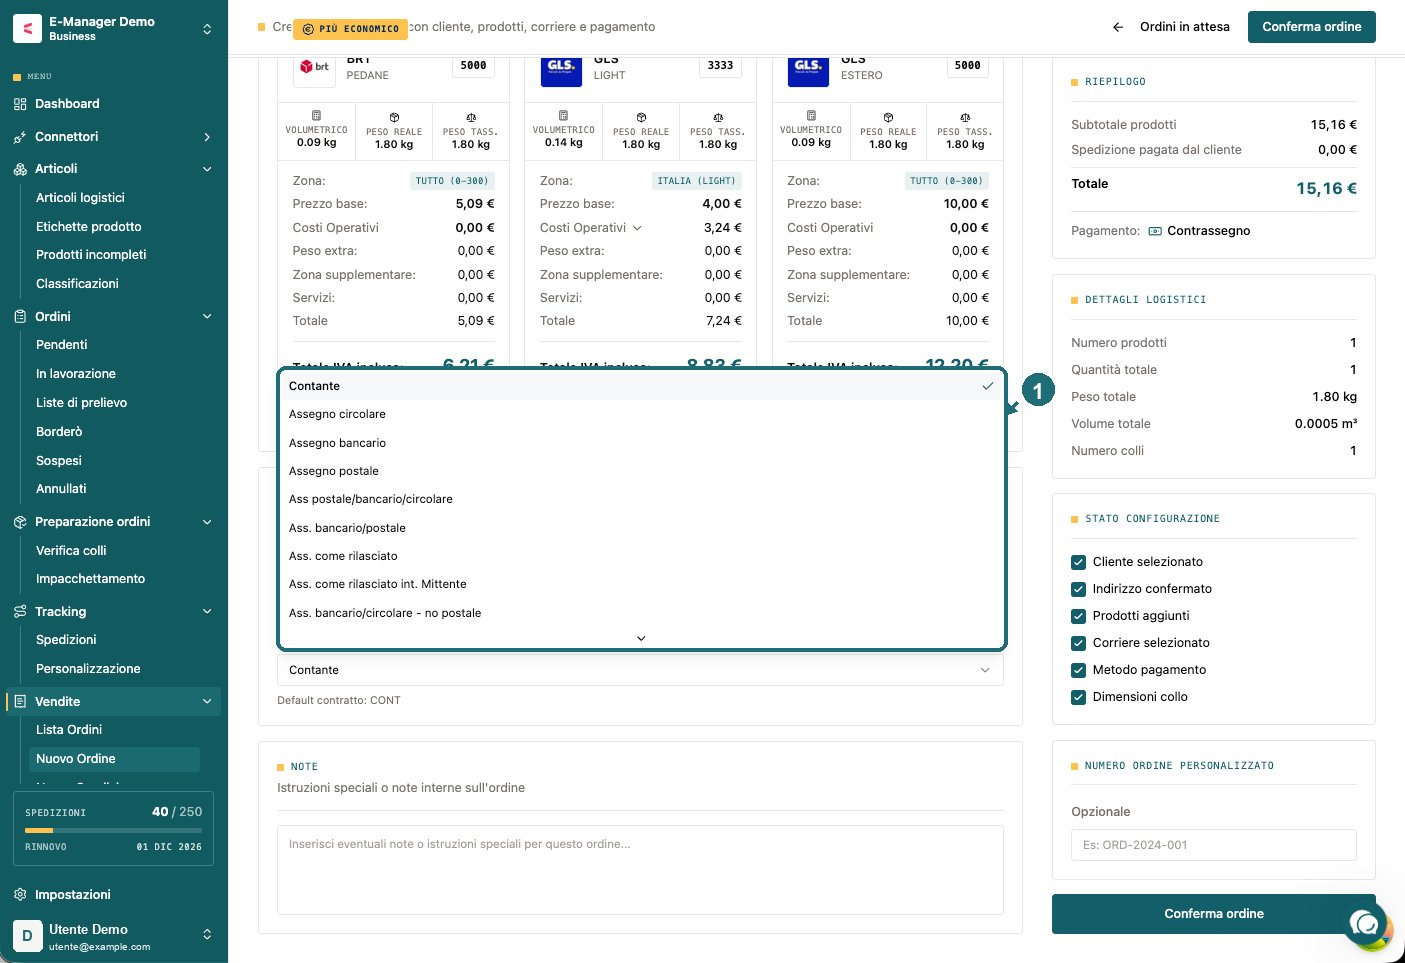Screen dimensions: 1405x963
Task: Click the Articoli boxes icon
Action: click(x=20, y=169)
